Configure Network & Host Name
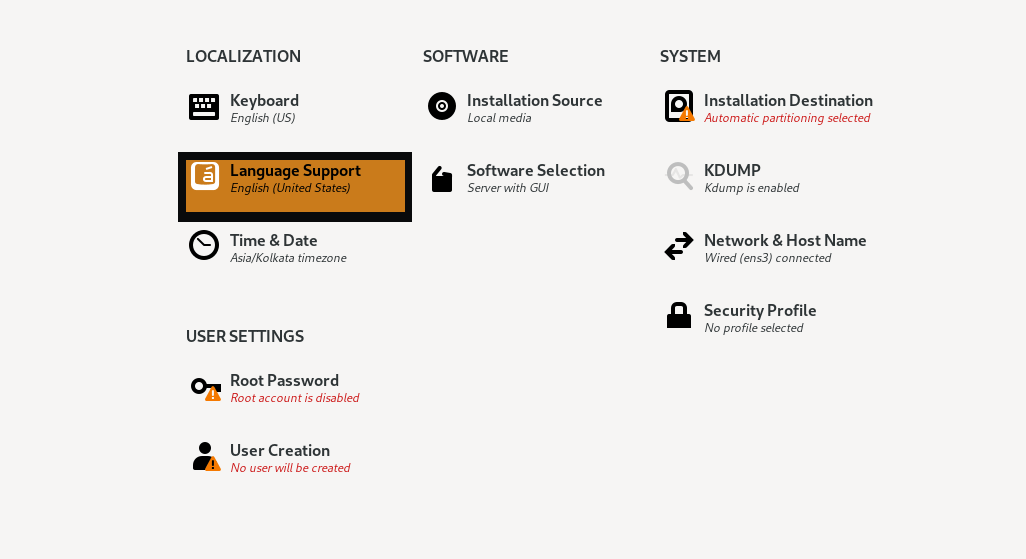Viewport: 1026px width, 559px height. pos(785,241)
